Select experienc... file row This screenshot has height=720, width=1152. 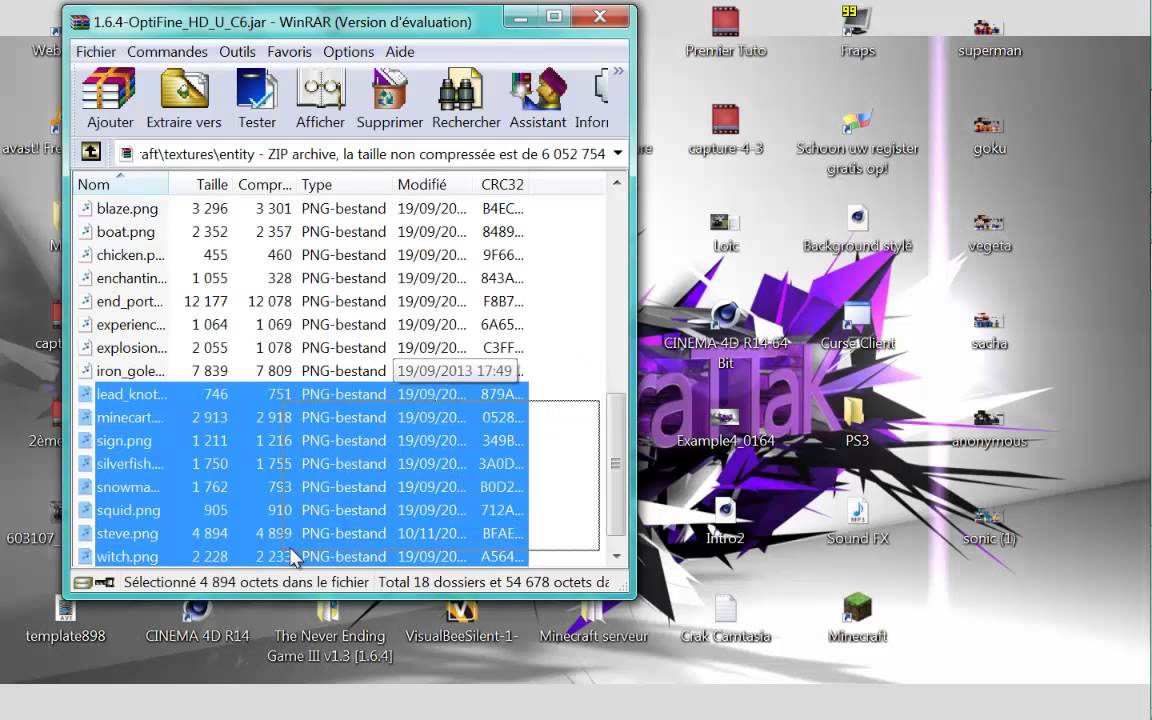[301, 324]
